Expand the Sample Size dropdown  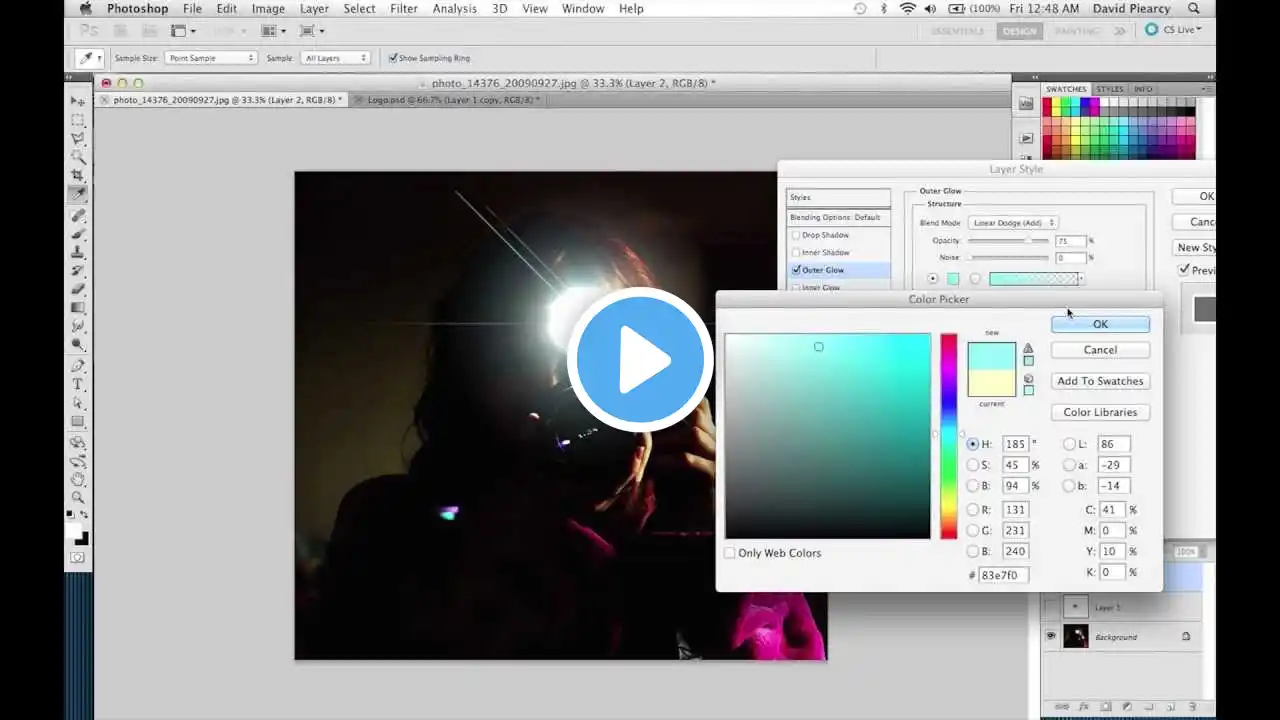point(210,58)
